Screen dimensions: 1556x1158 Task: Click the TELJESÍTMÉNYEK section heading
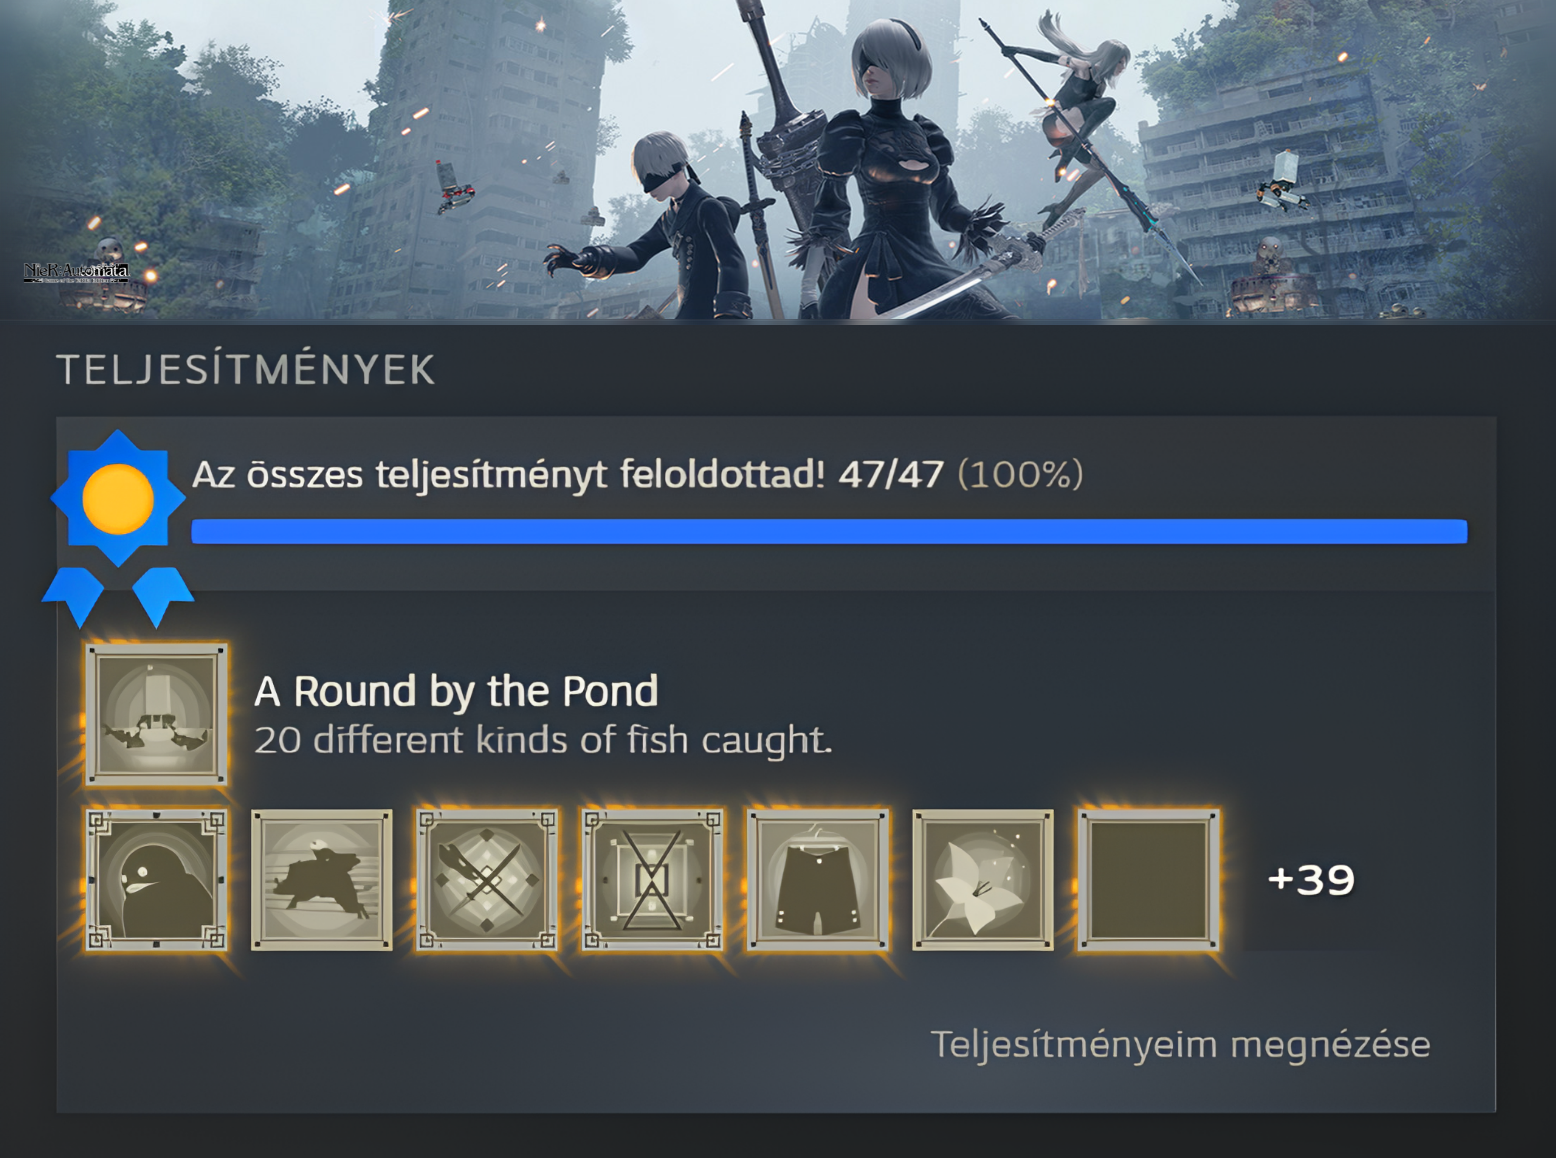[x=246, y=370]
